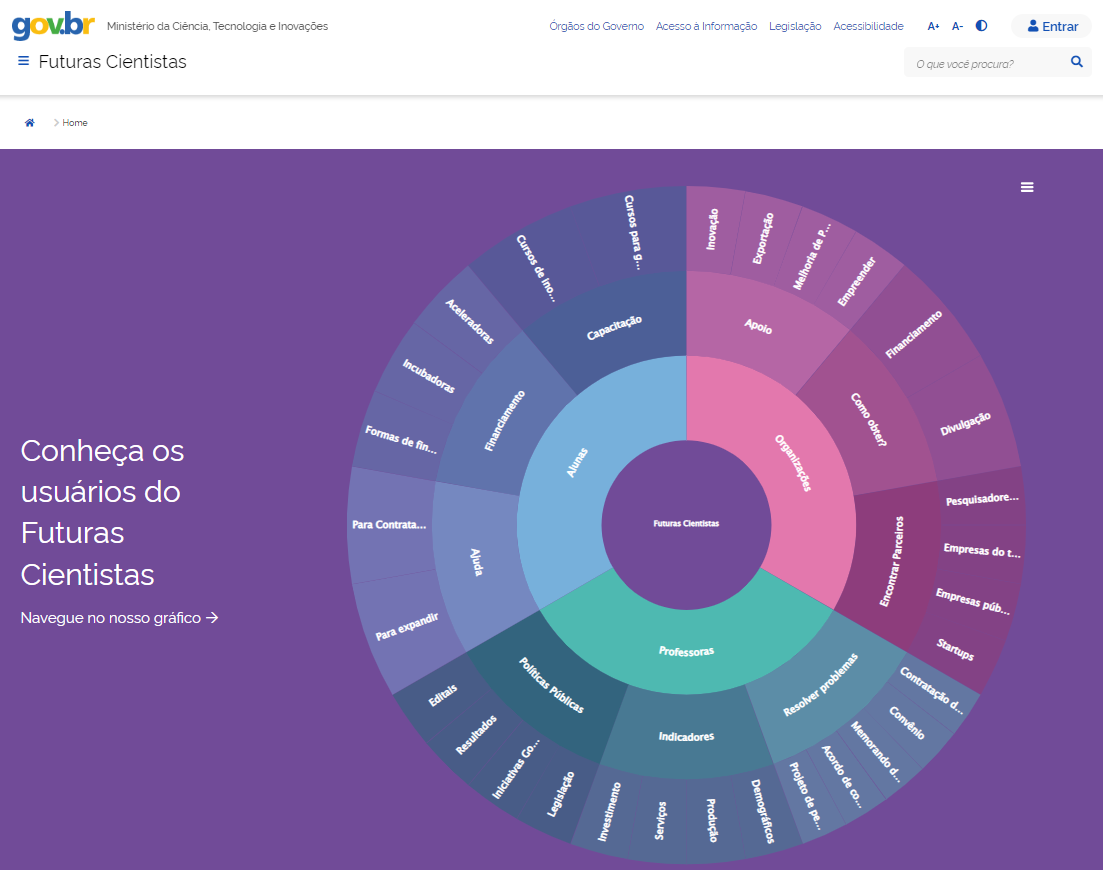Select the Startups outer segment
Screen dimensions: 1103x870
point(955,649)
